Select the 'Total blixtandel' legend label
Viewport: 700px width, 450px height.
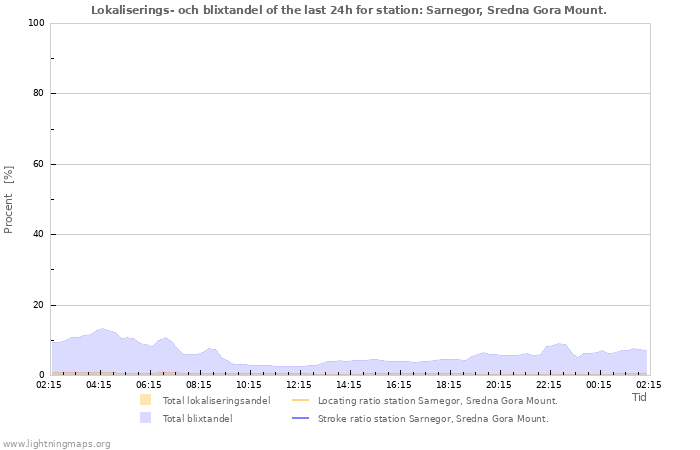point(197,418)
